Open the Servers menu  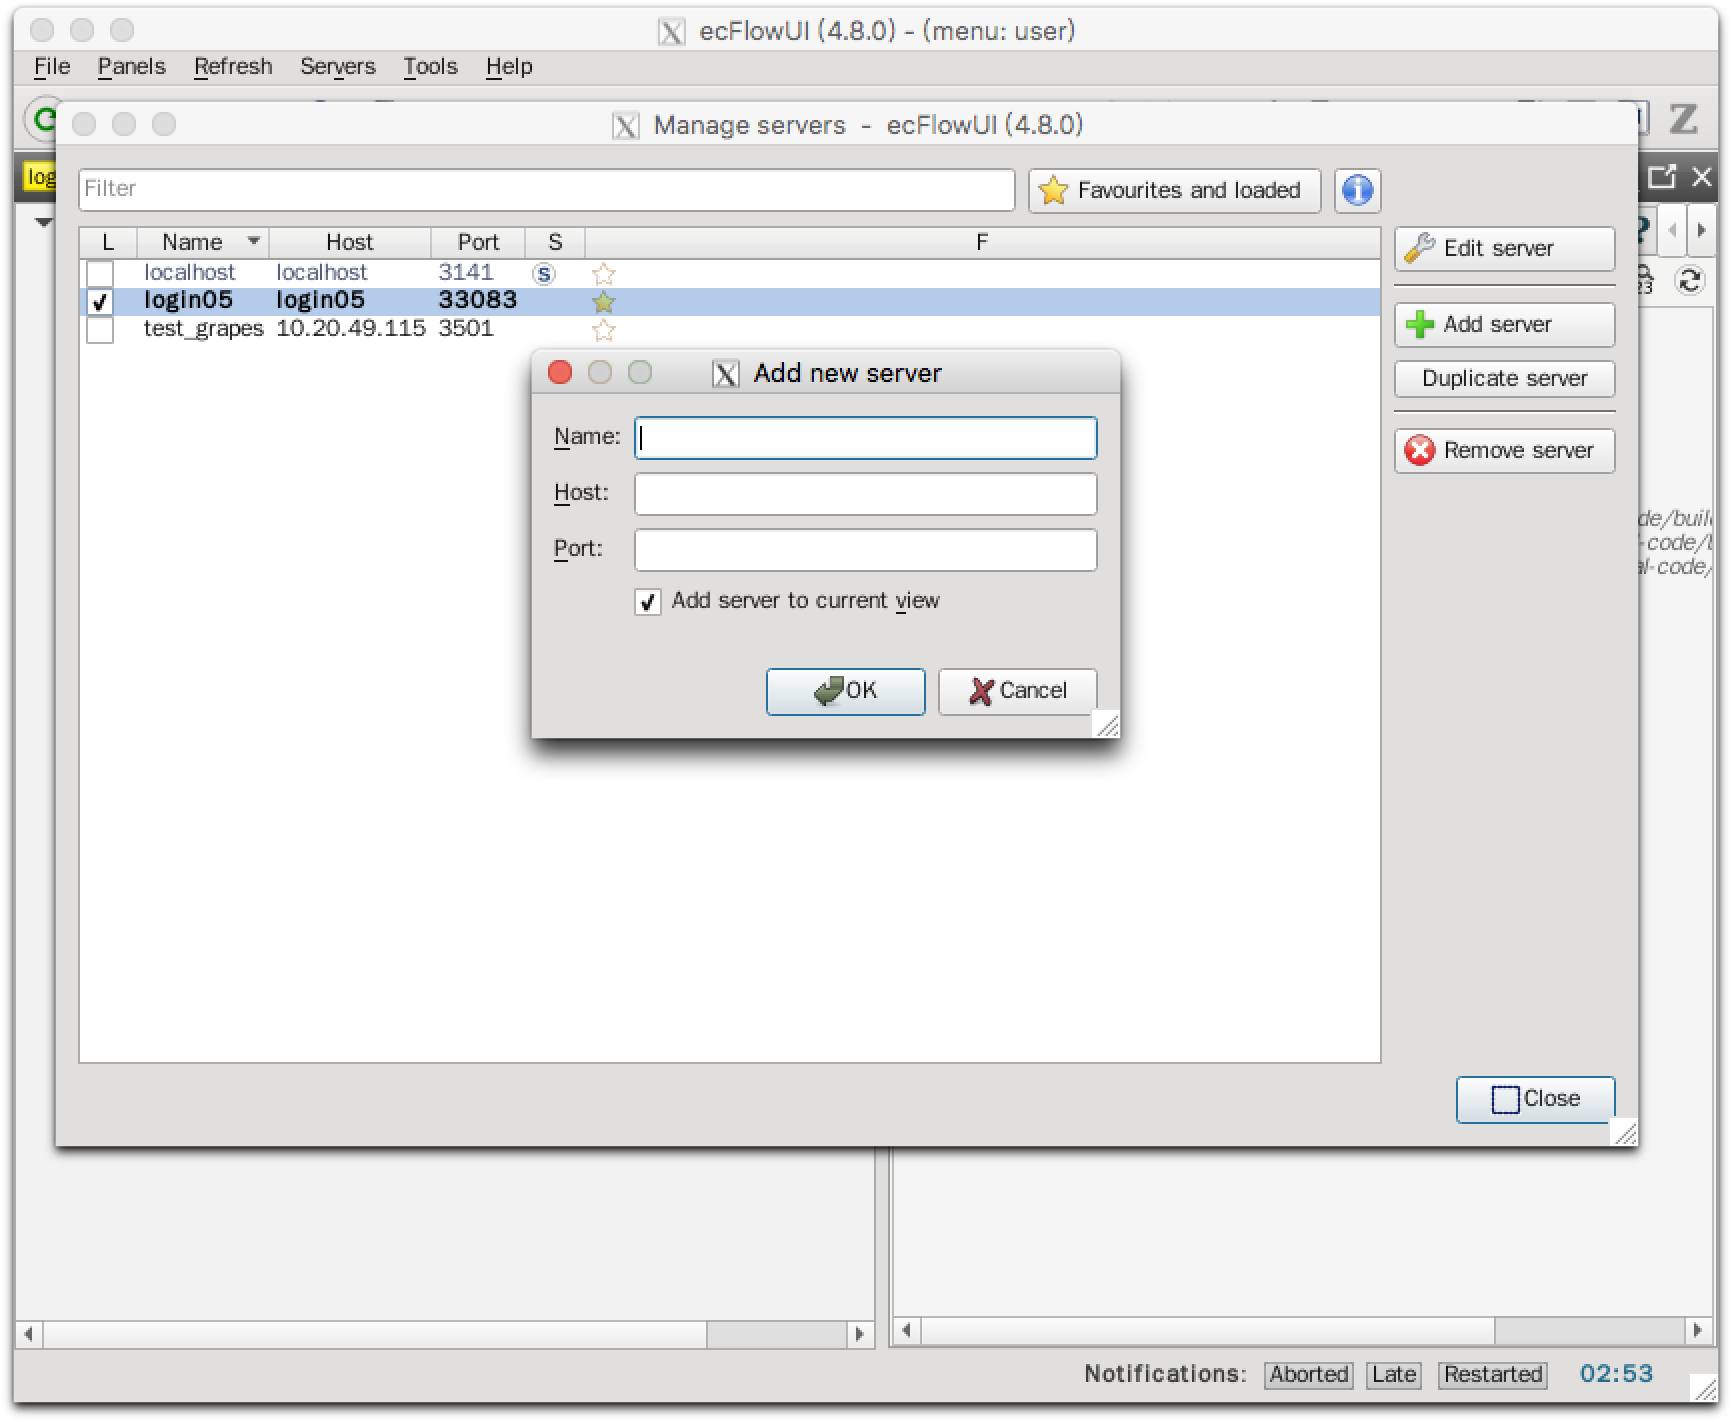tap(338, 66)
